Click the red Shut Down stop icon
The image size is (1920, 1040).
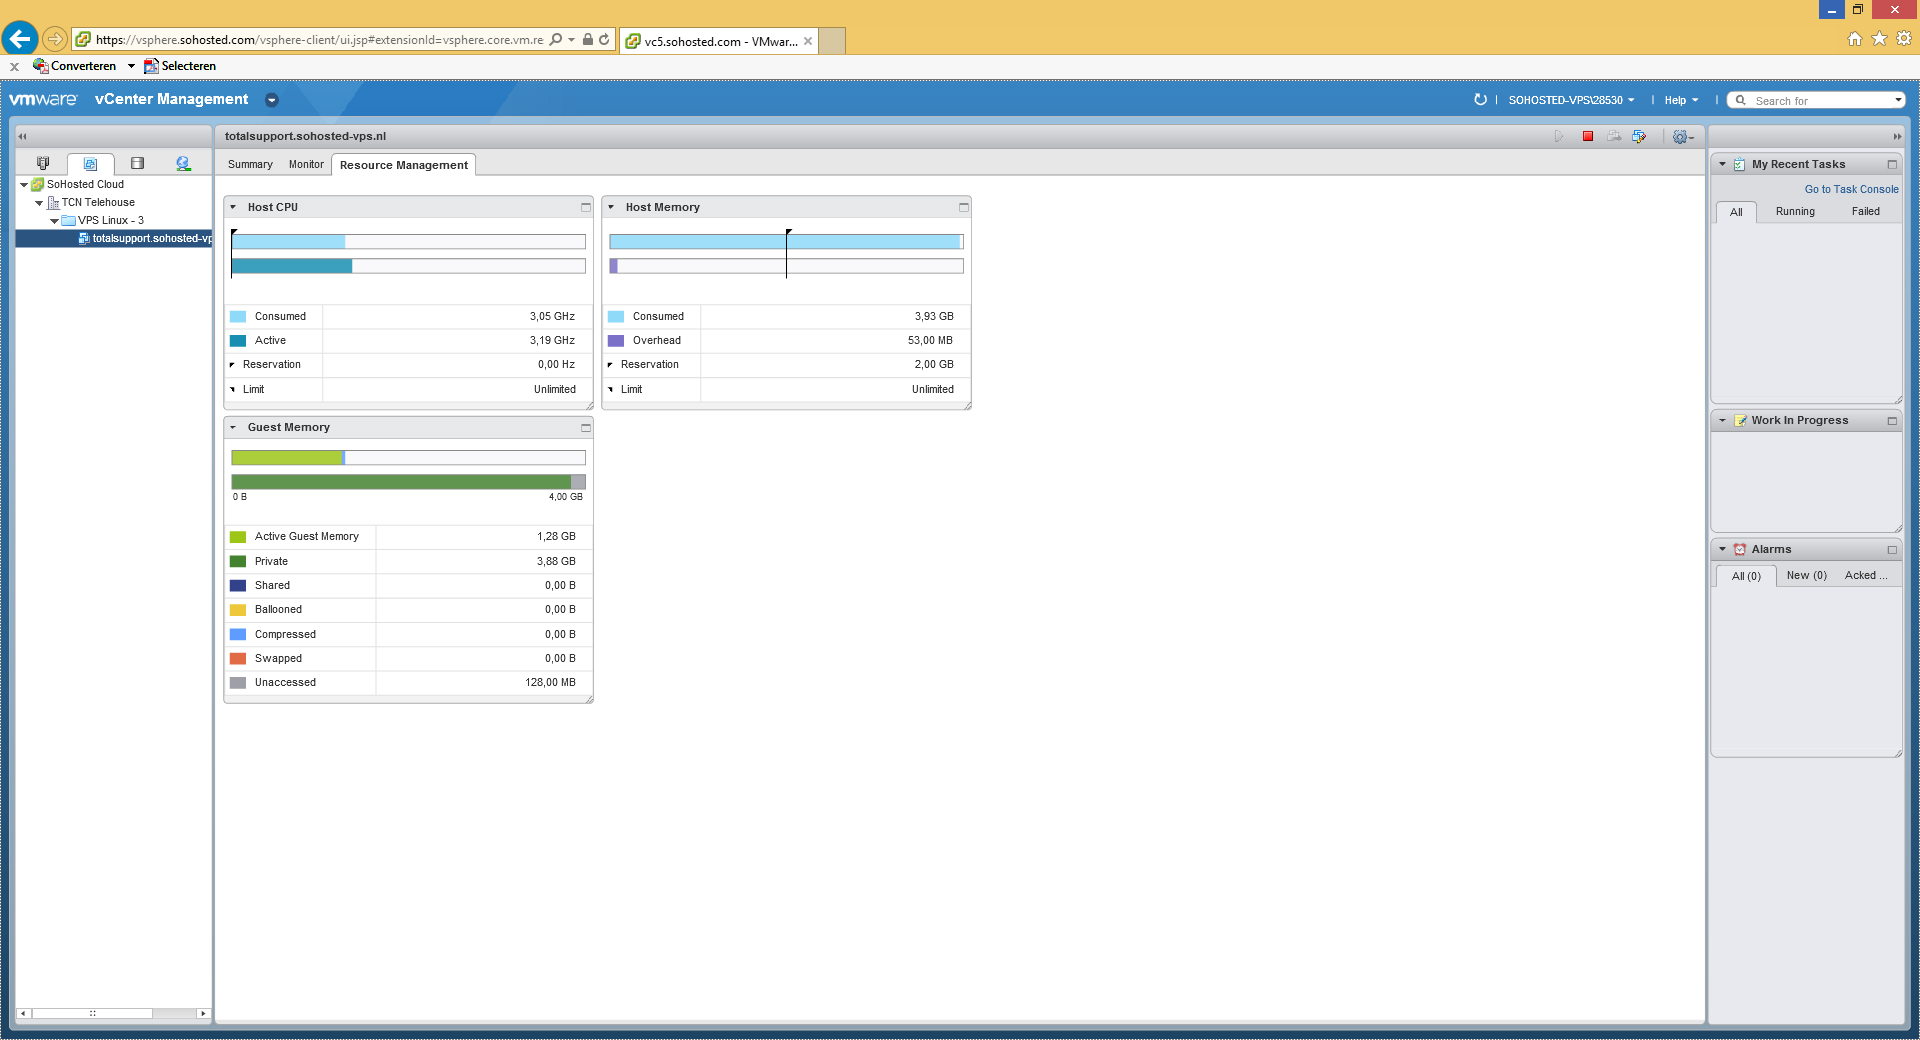pos(1588,136)
